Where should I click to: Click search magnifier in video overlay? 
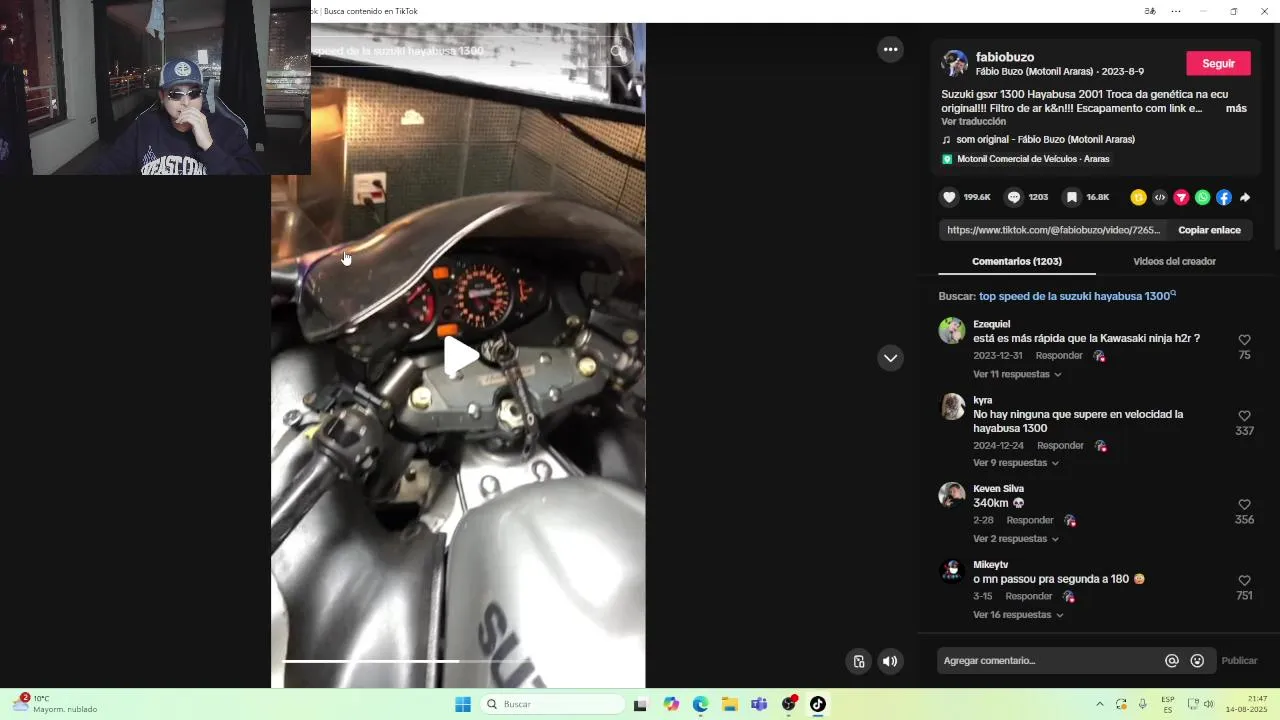point(618,51)
